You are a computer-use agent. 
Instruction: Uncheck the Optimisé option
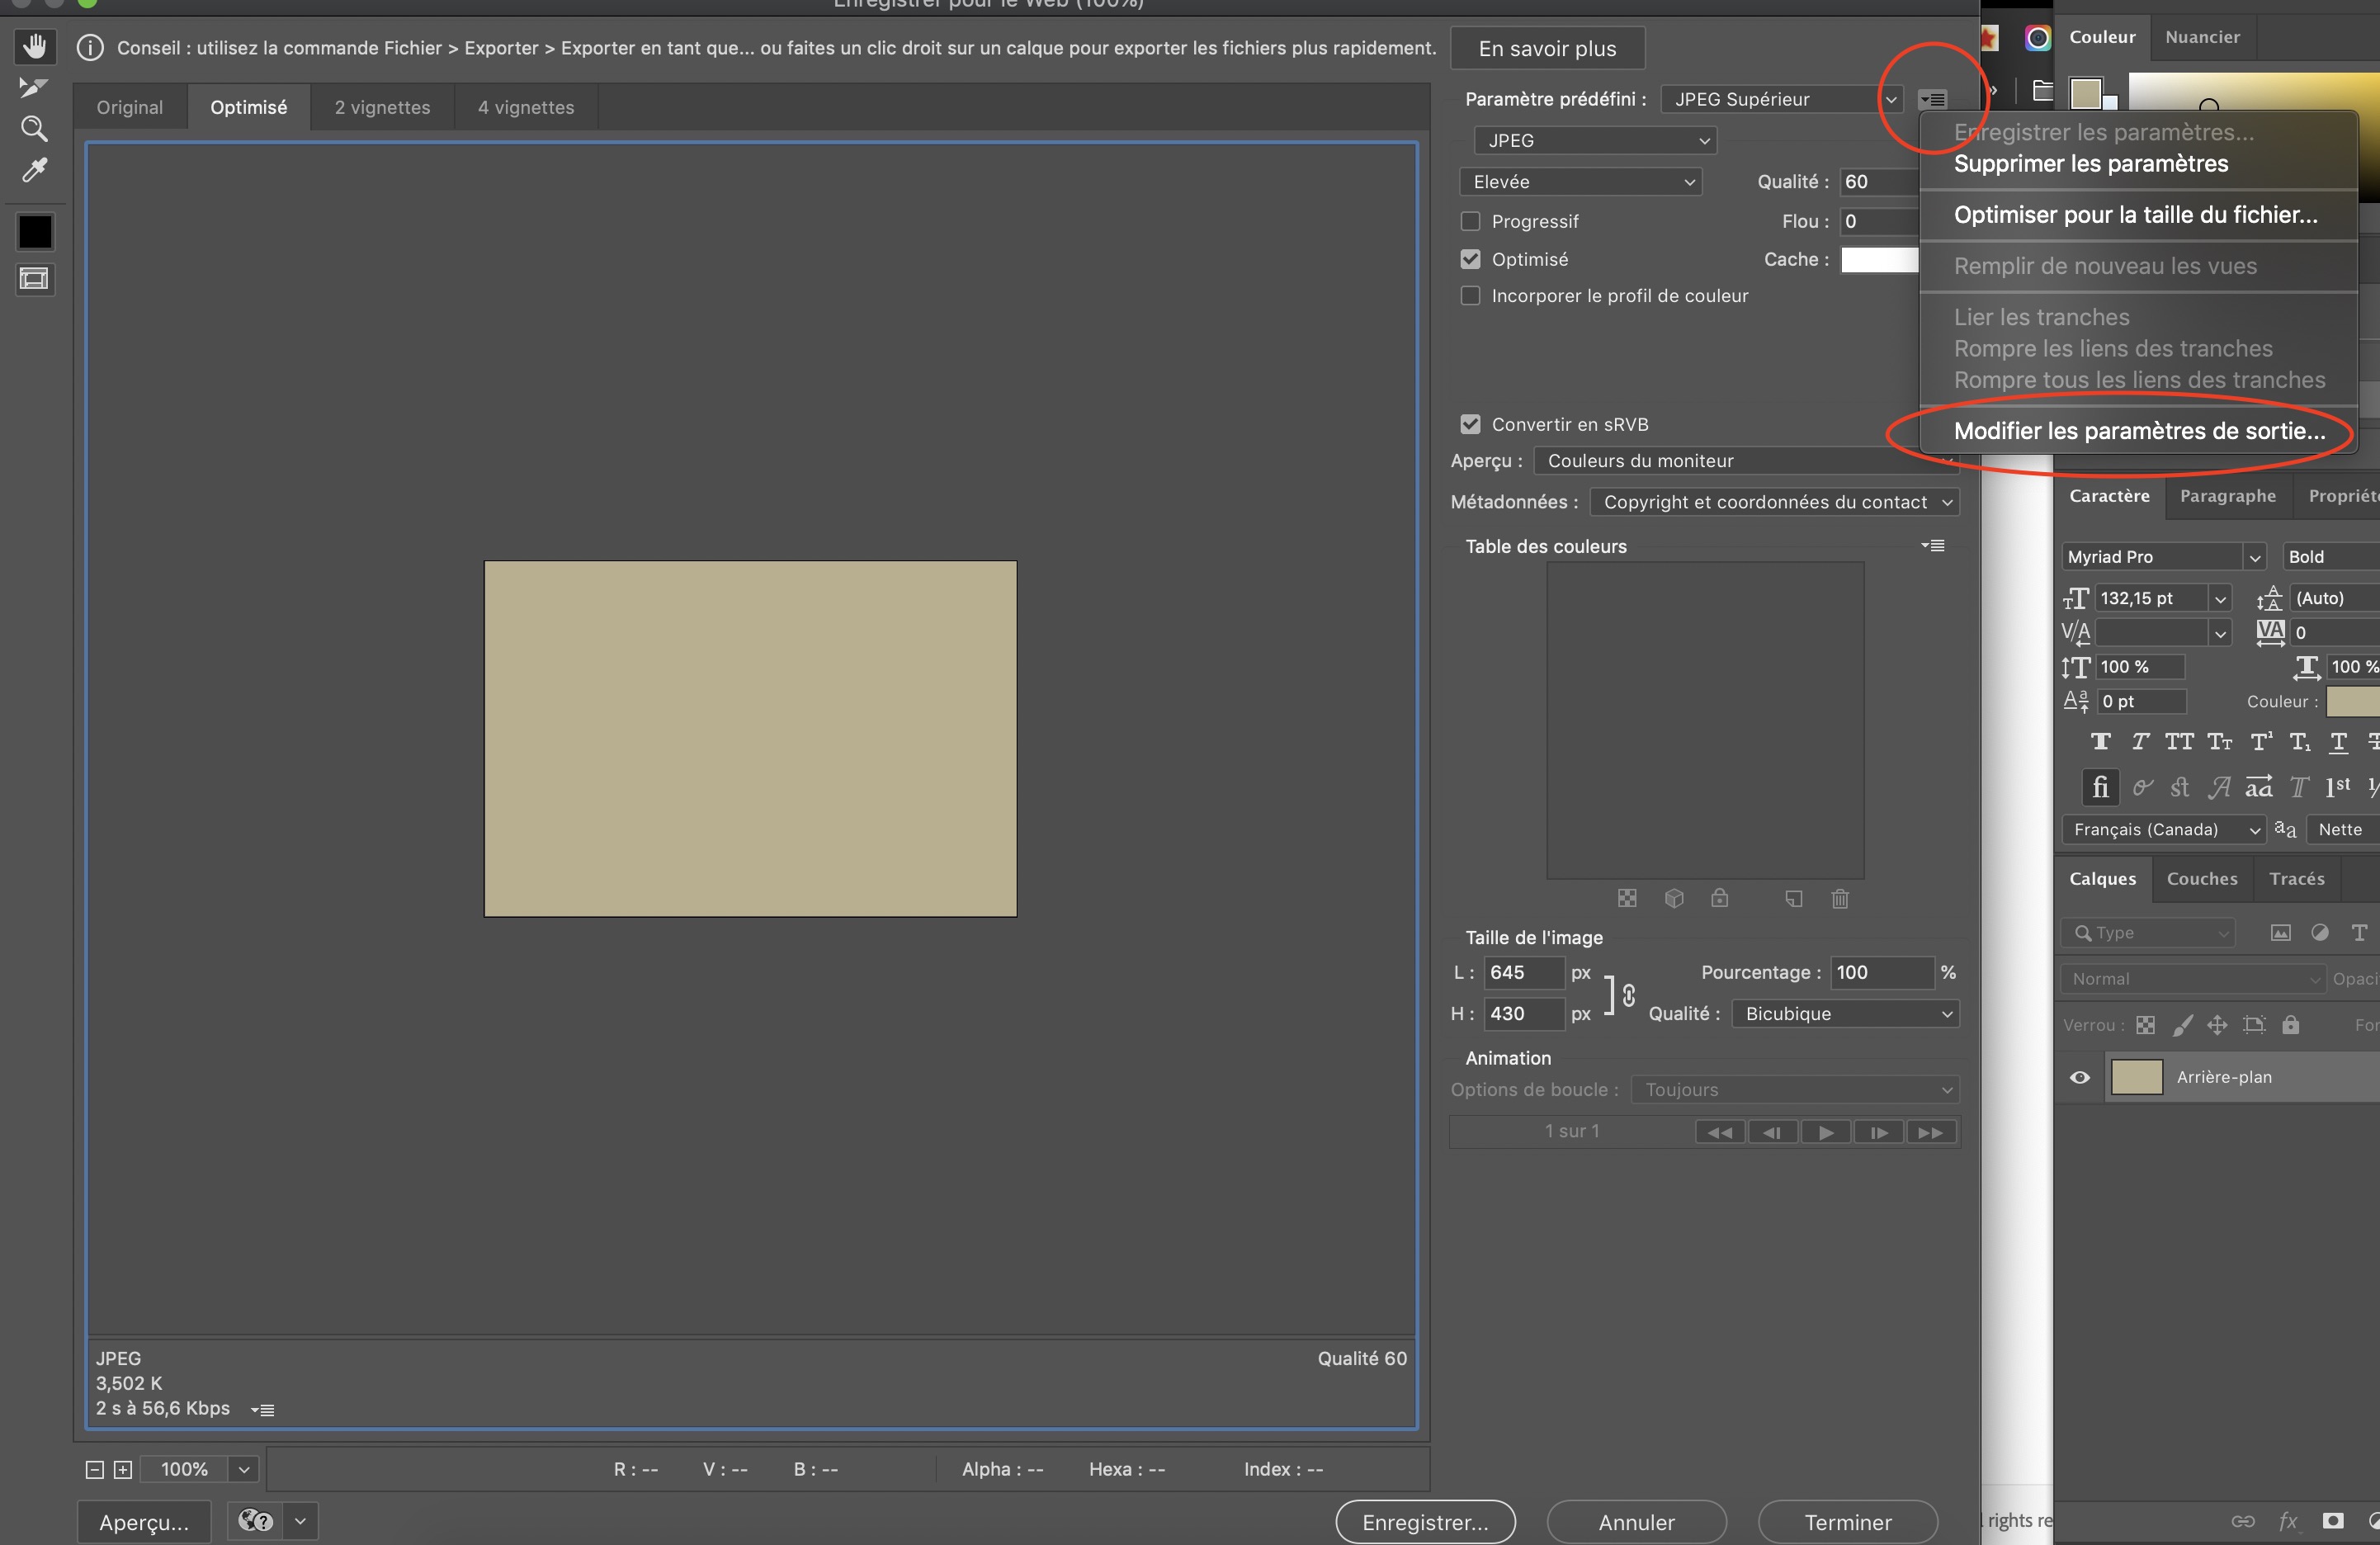pyautogui.click(x=1471, y=259)
